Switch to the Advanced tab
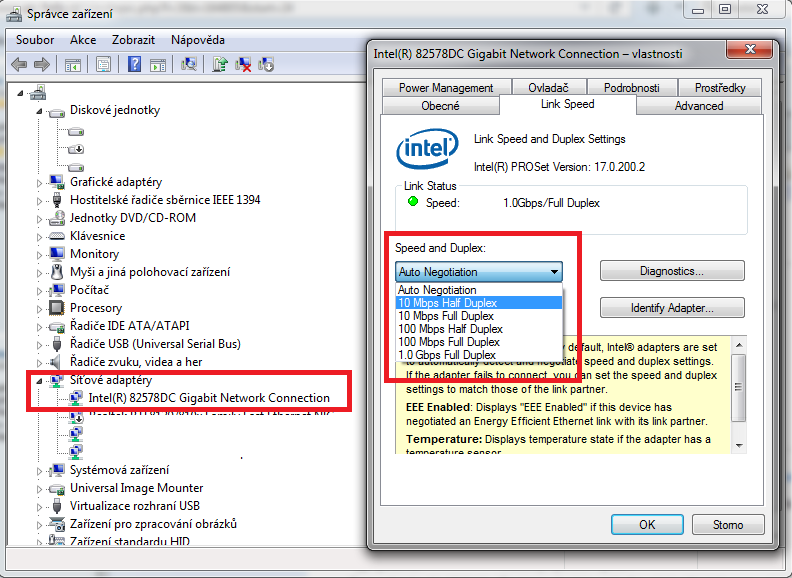Image resolution: width=792 pixels, height=578 pixels. click(x=698, y=105)
